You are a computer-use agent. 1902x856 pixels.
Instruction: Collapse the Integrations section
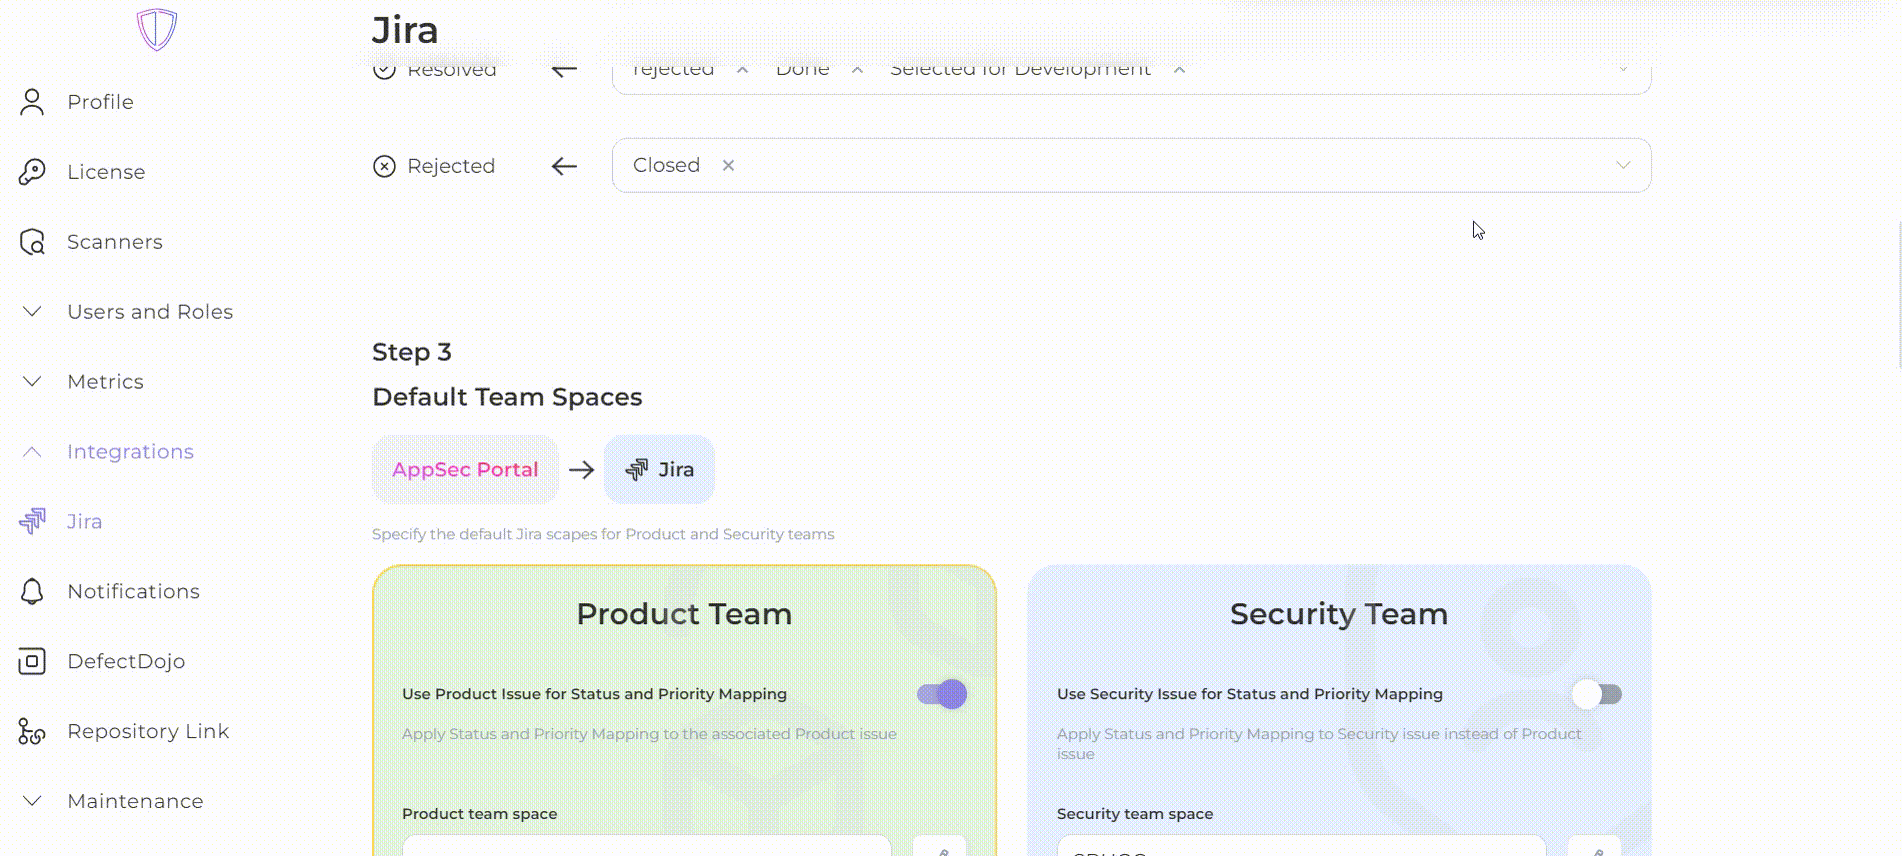coord(32,452)
